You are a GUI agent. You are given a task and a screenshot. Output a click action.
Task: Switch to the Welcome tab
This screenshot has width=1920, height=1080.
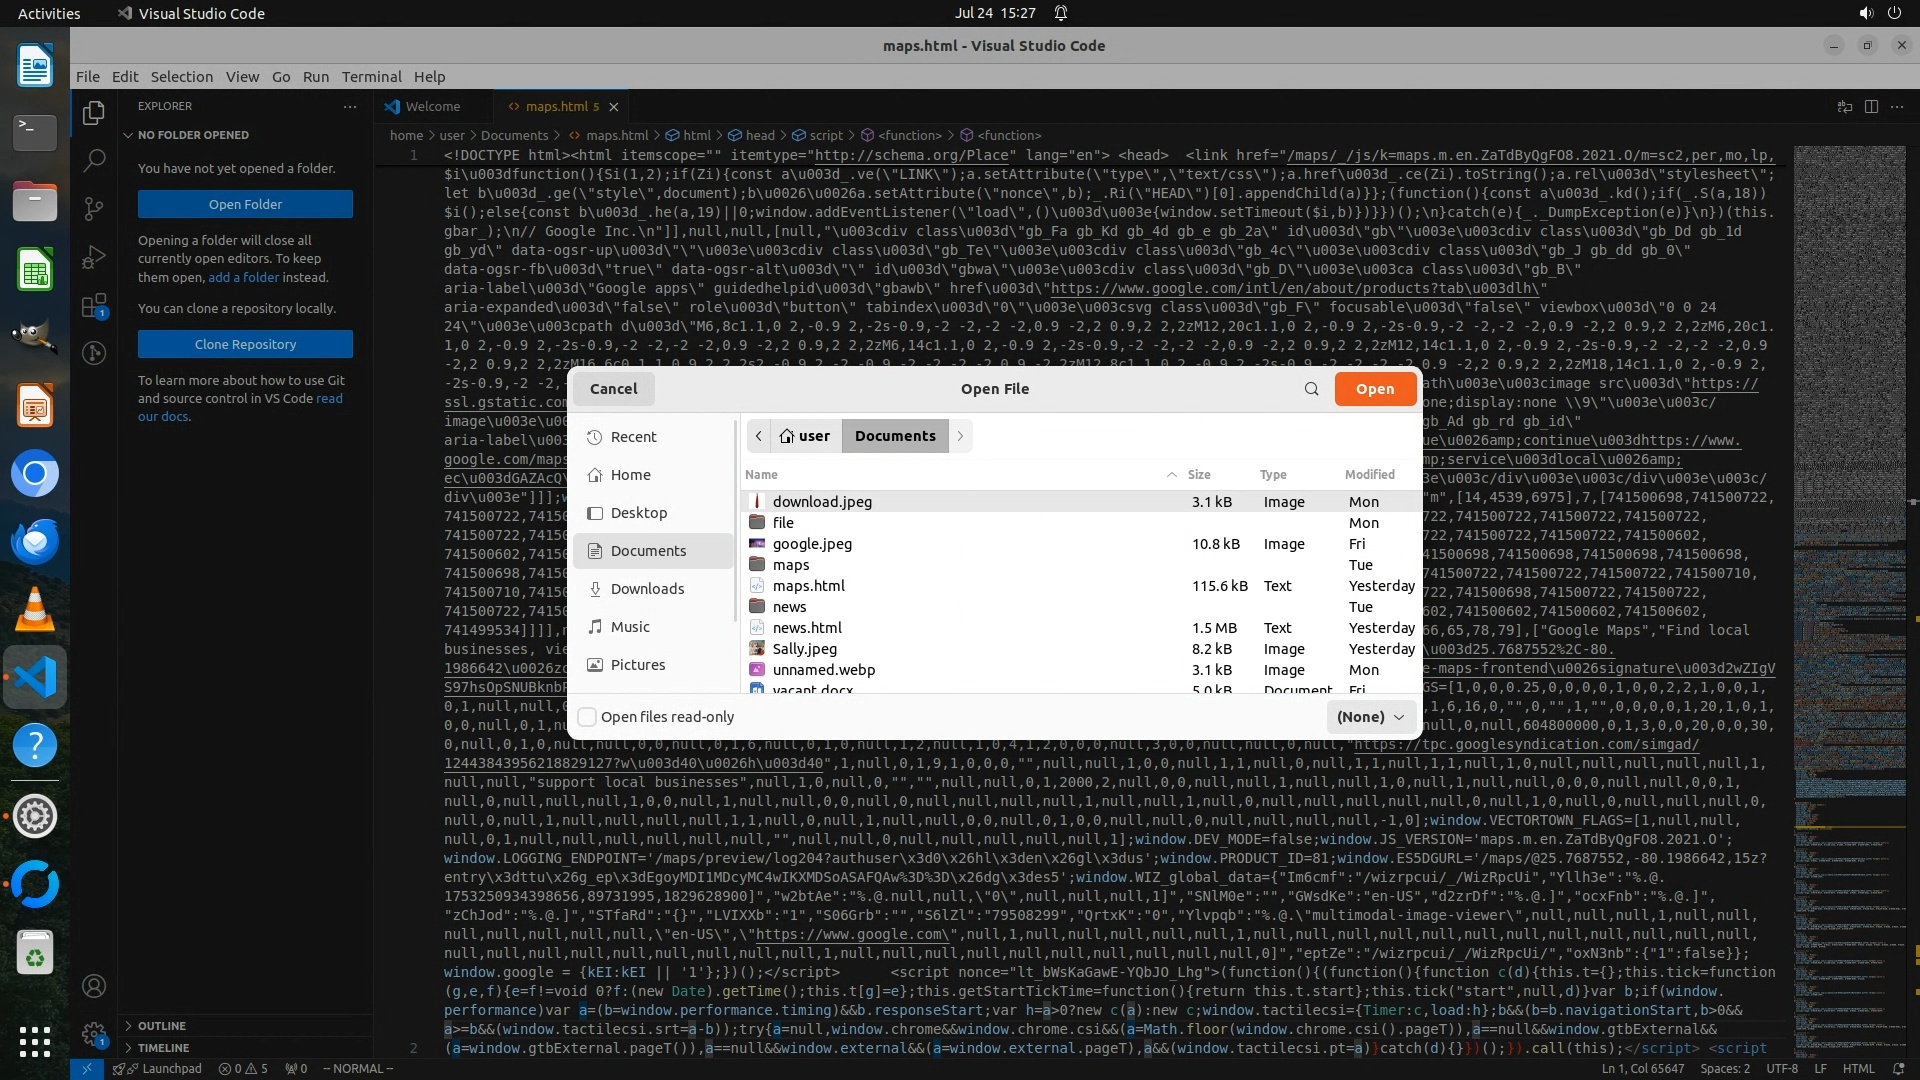(x=432, y=106)
